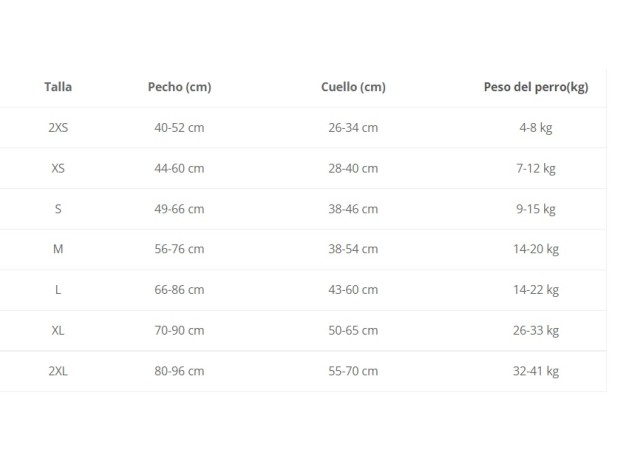The width and height of the screenshot is (629, 469).
Task: Click the Pecho (cm) column header
Action: click(179, 87)
